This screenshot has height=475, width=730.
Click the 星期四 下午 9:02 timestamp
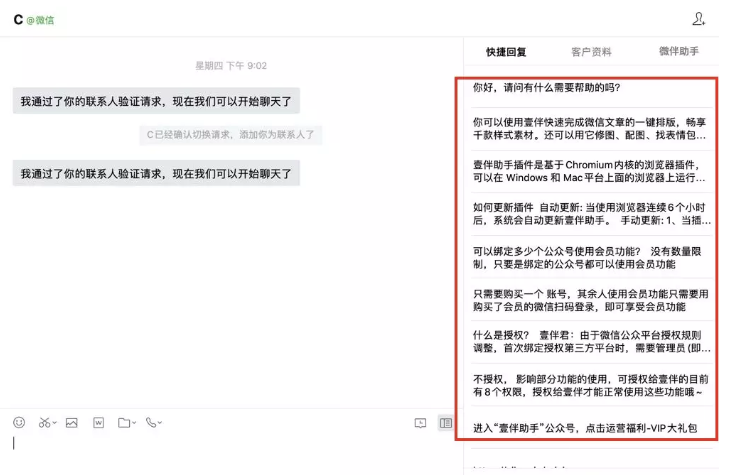pos(231,66)
